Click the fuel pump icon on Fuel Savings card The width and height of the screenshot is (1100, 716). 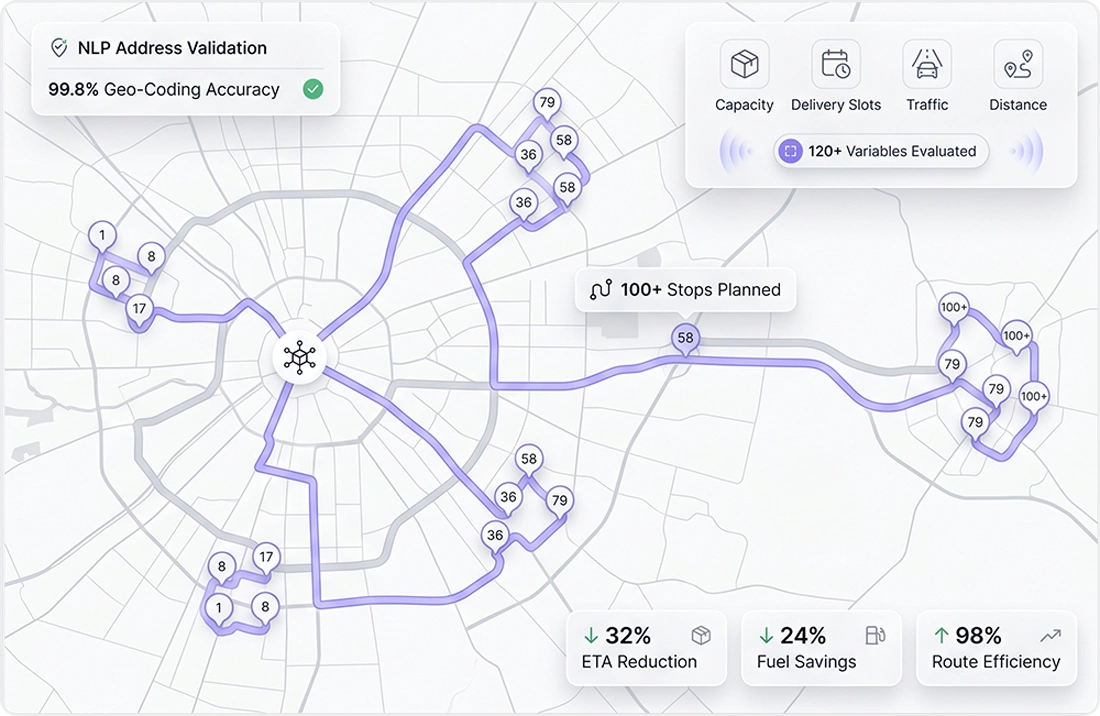coord(875,635)
